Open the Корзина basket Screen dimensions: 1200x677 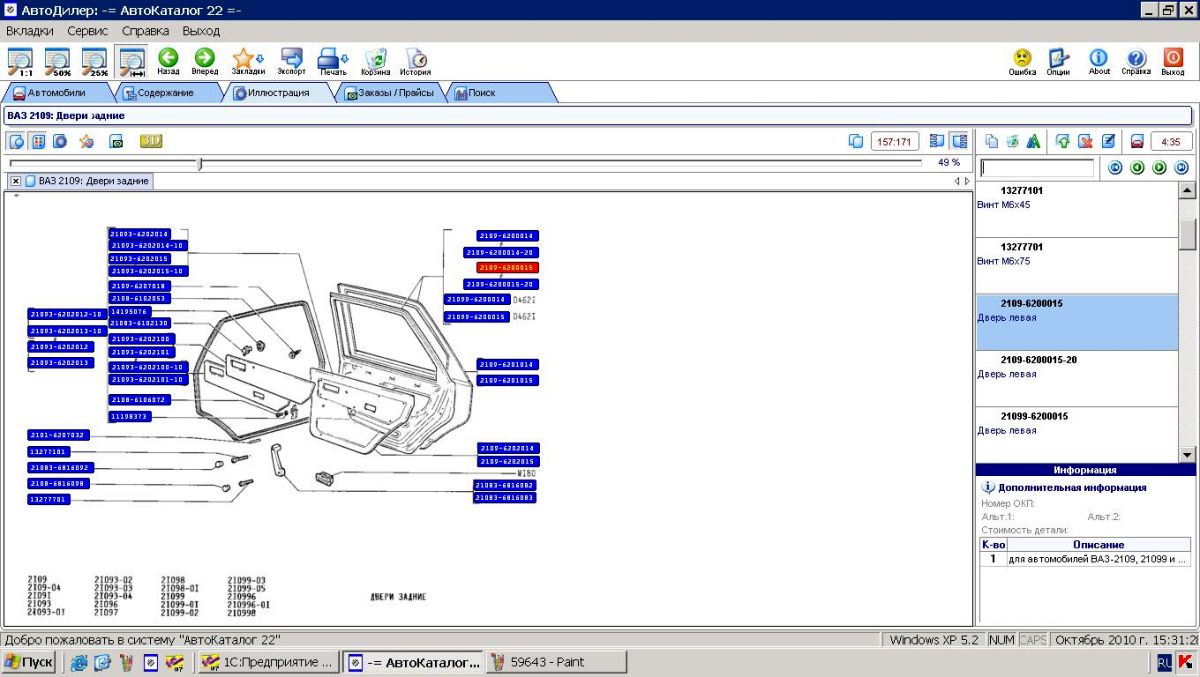point(375,62)
